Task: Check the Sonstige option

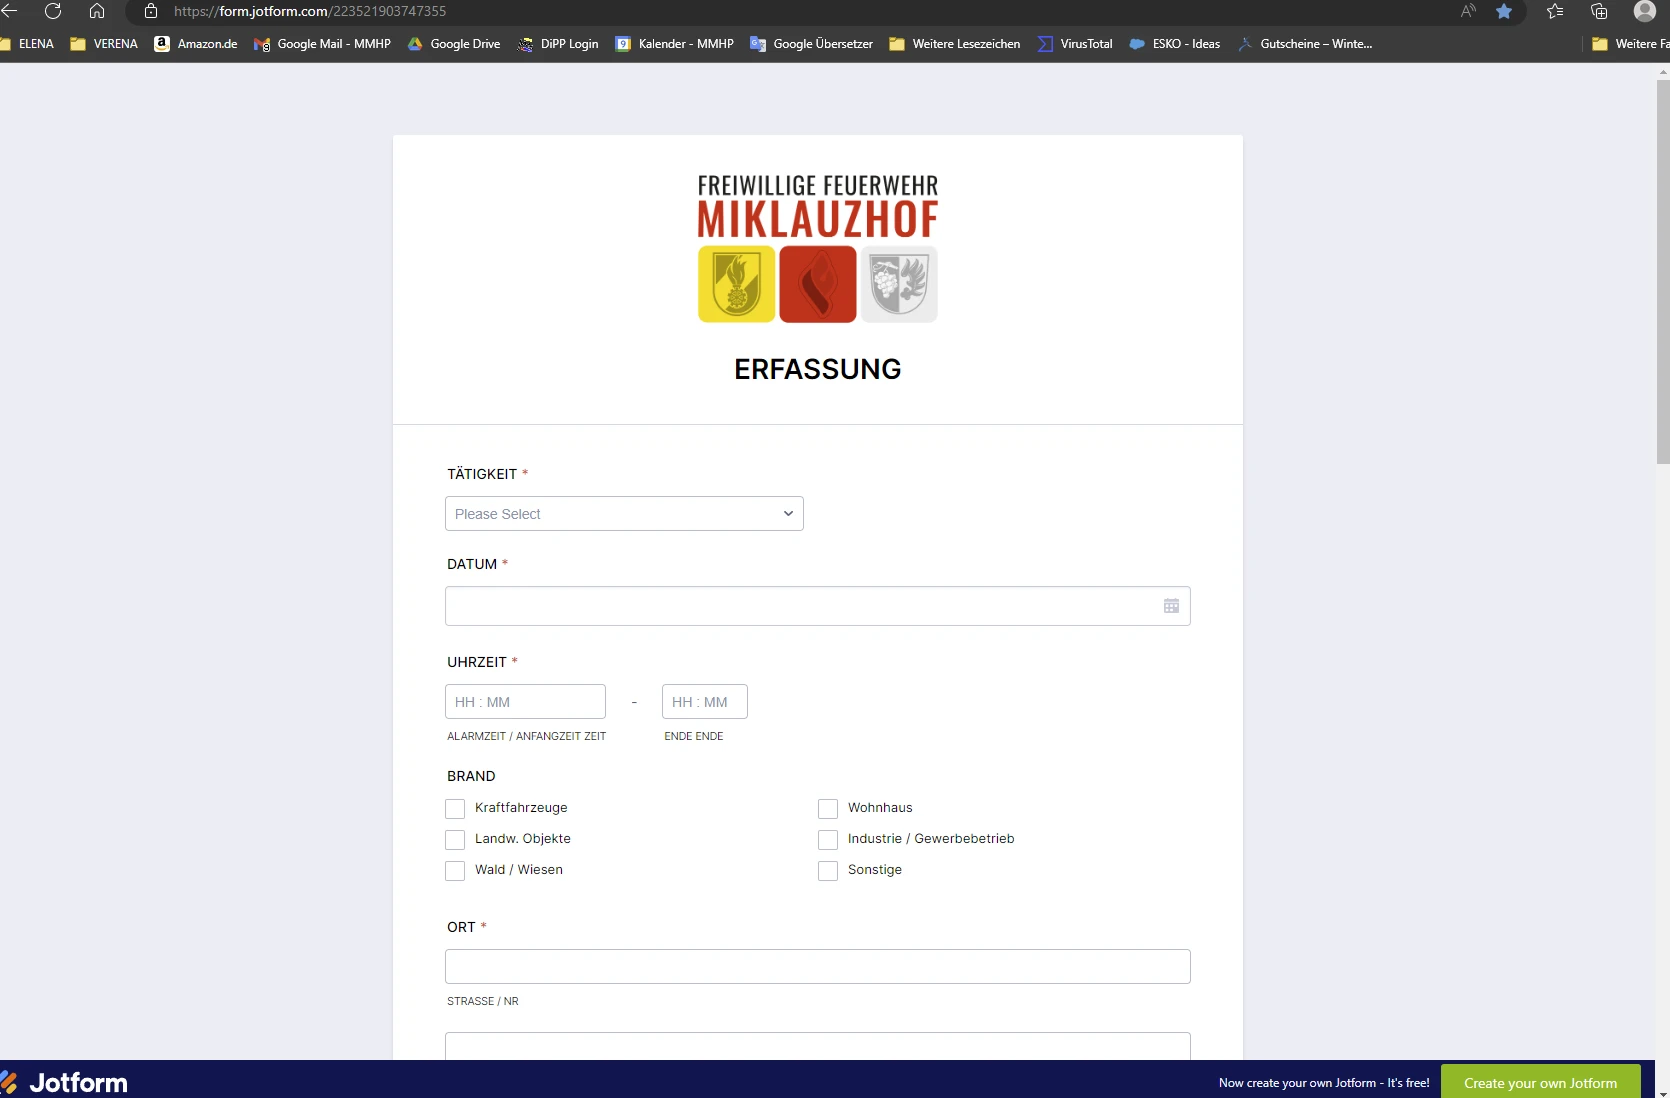Action: 827,871
